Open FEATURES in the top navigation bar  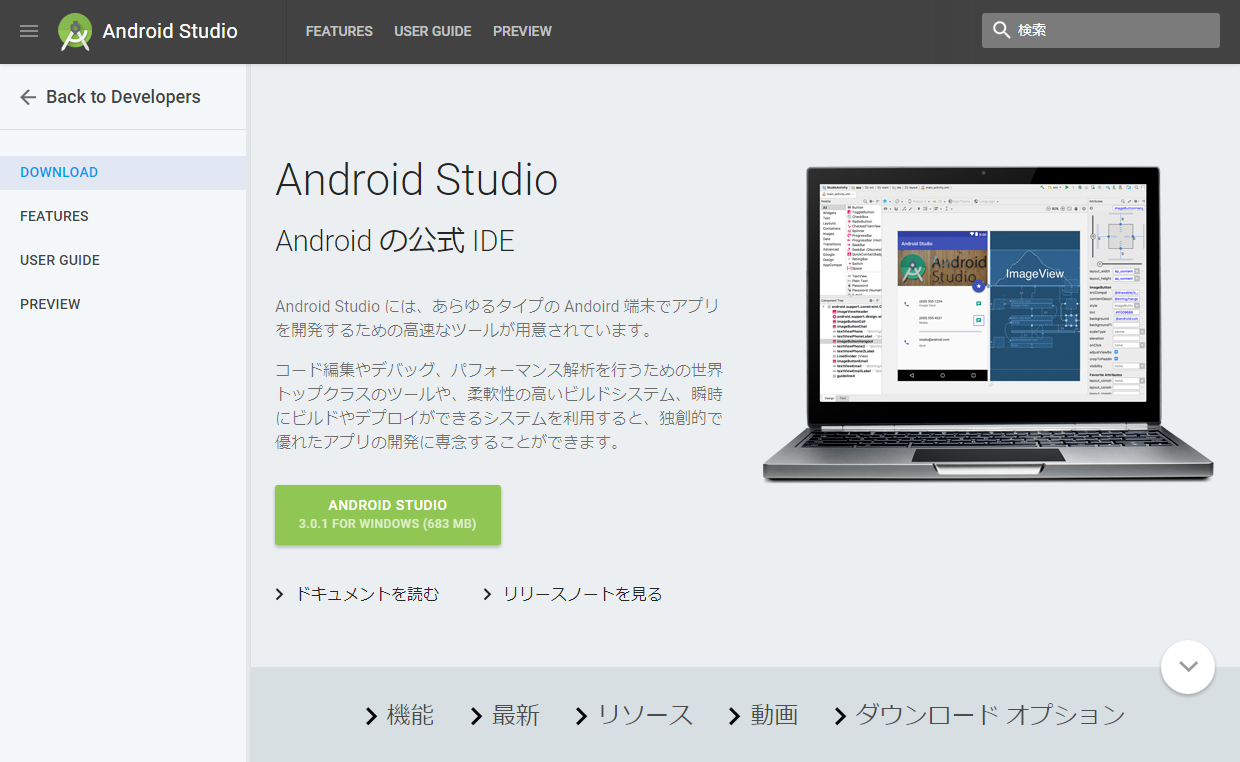point(339,31)
